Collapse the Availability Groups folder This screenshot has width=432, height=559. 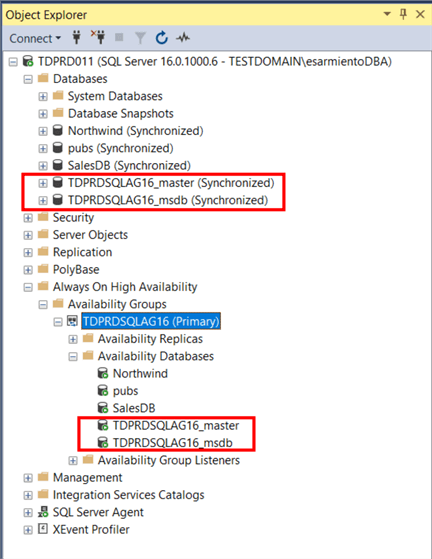click(x=43, y=305)
